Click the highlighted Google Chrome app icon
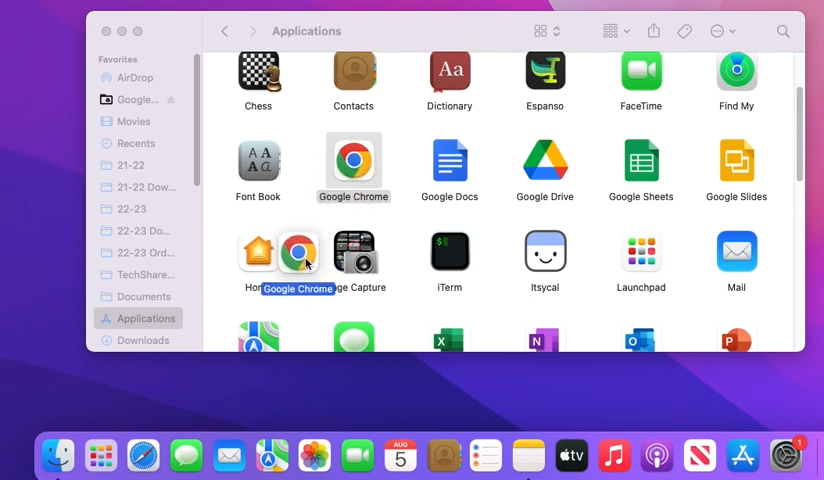Viewport: 824px width, 480px height. pos(354,160)
